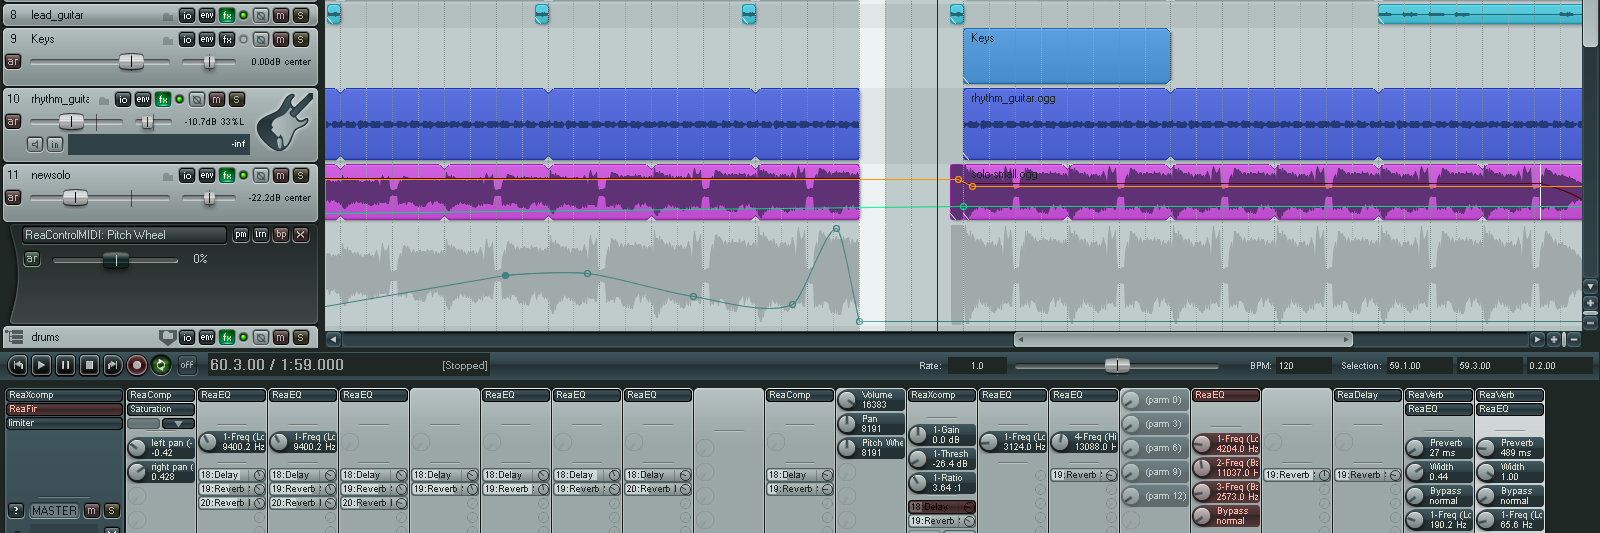Mute the rhythm_guitar track
Screen dimensions: 1600x533
coord(217,99)
